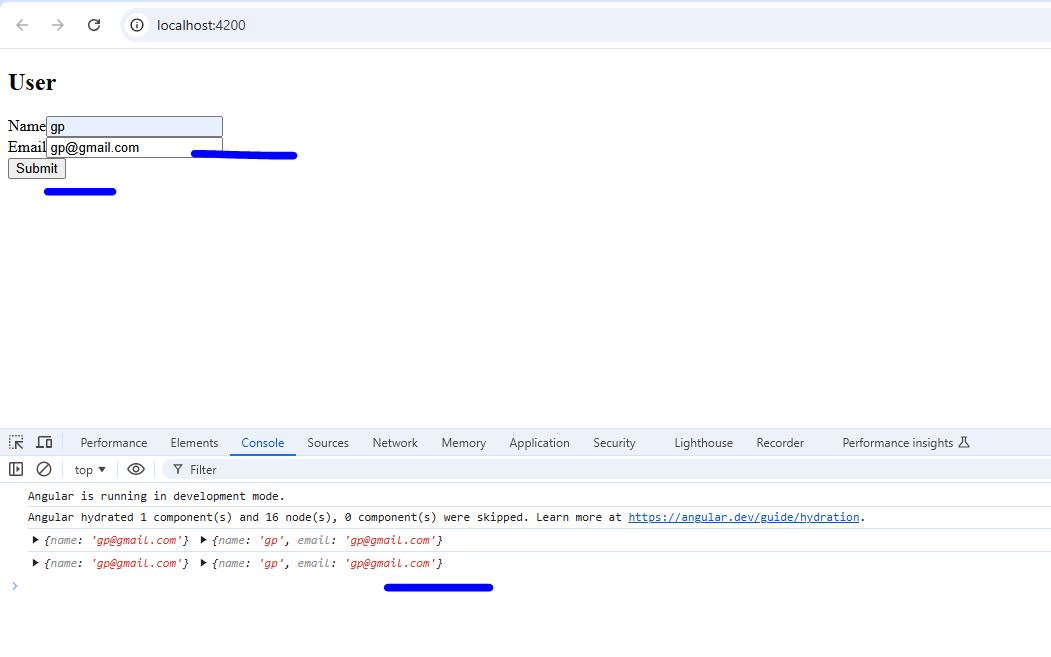The width and height of the screenshot is (1051, 657).
Task: Create a live expression with eye icon
Action: (x=135, y=469)
